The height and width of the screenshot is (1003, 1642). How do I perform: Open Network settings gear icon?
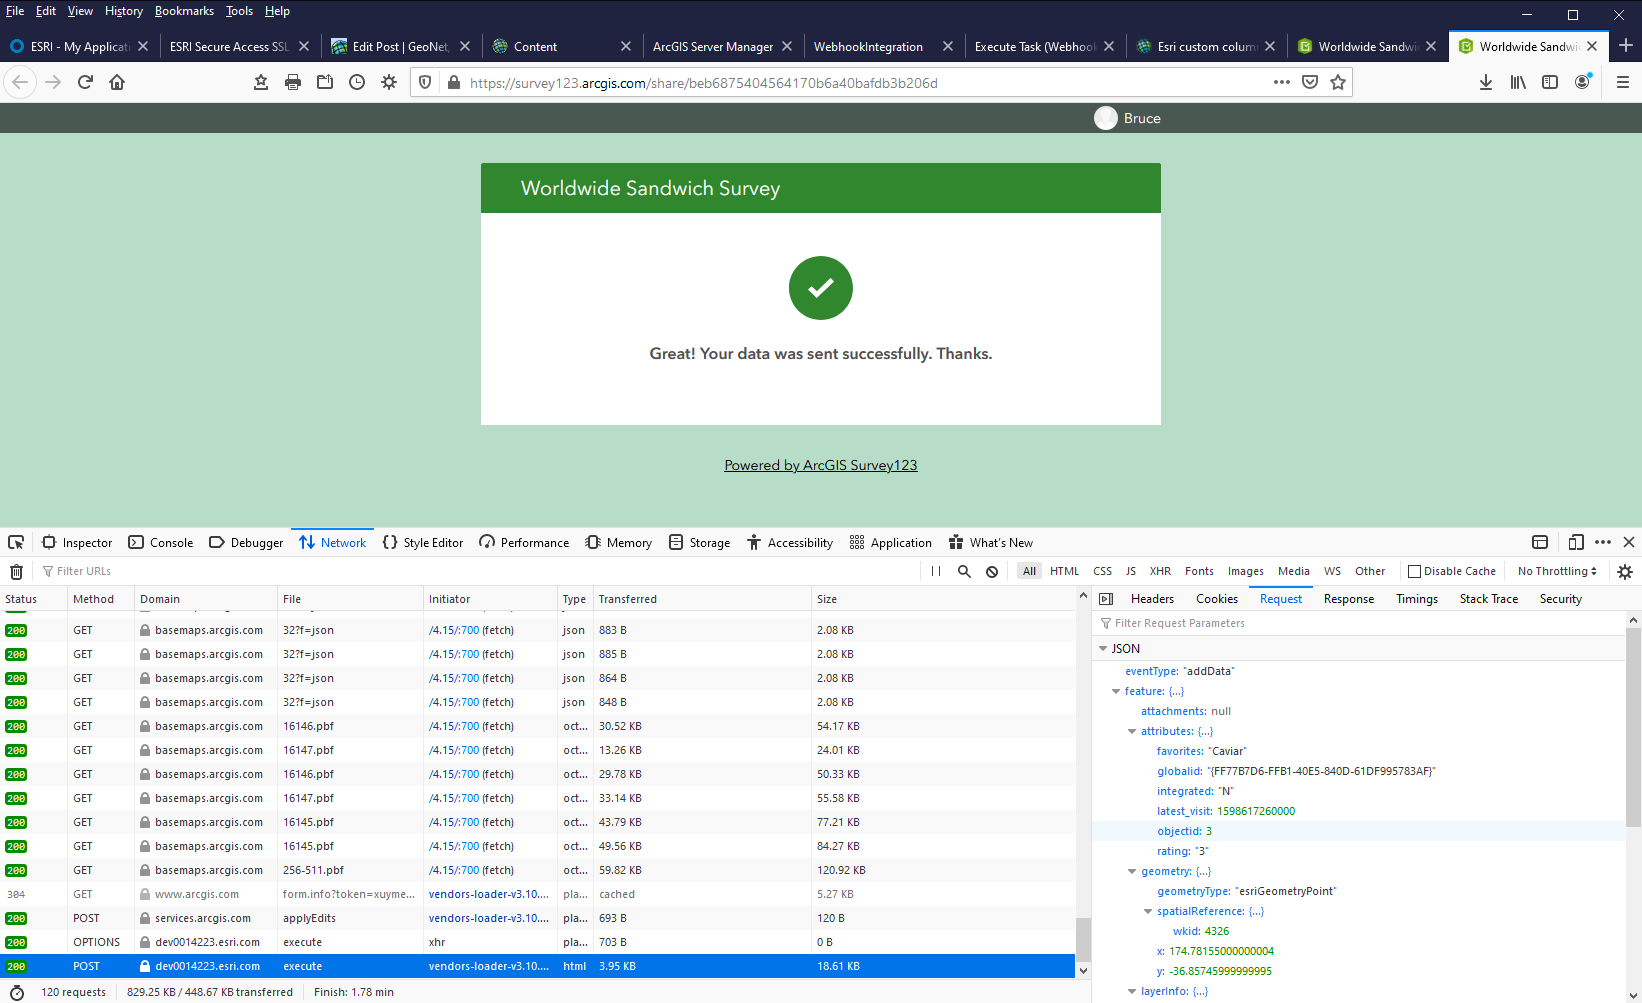[1625, 571]
